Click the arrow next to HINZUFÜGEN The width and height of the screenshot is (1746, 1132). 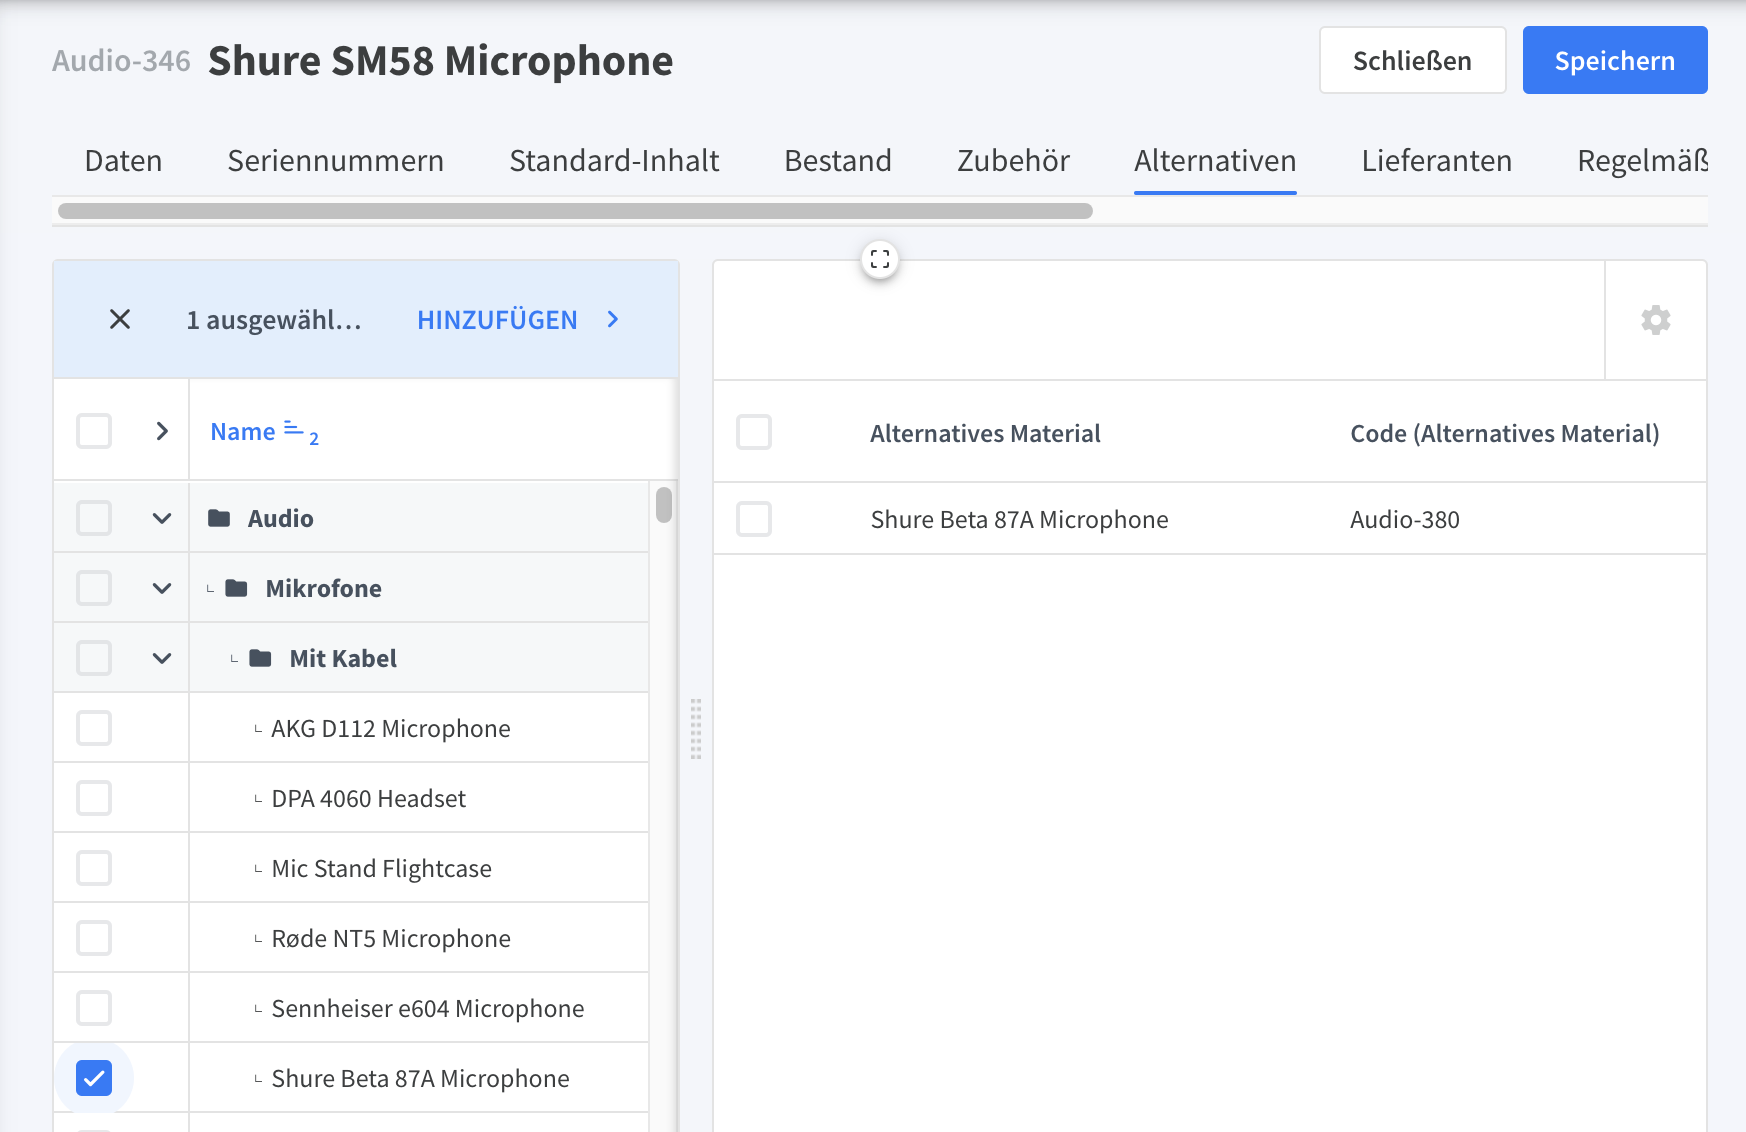point(613,319)
